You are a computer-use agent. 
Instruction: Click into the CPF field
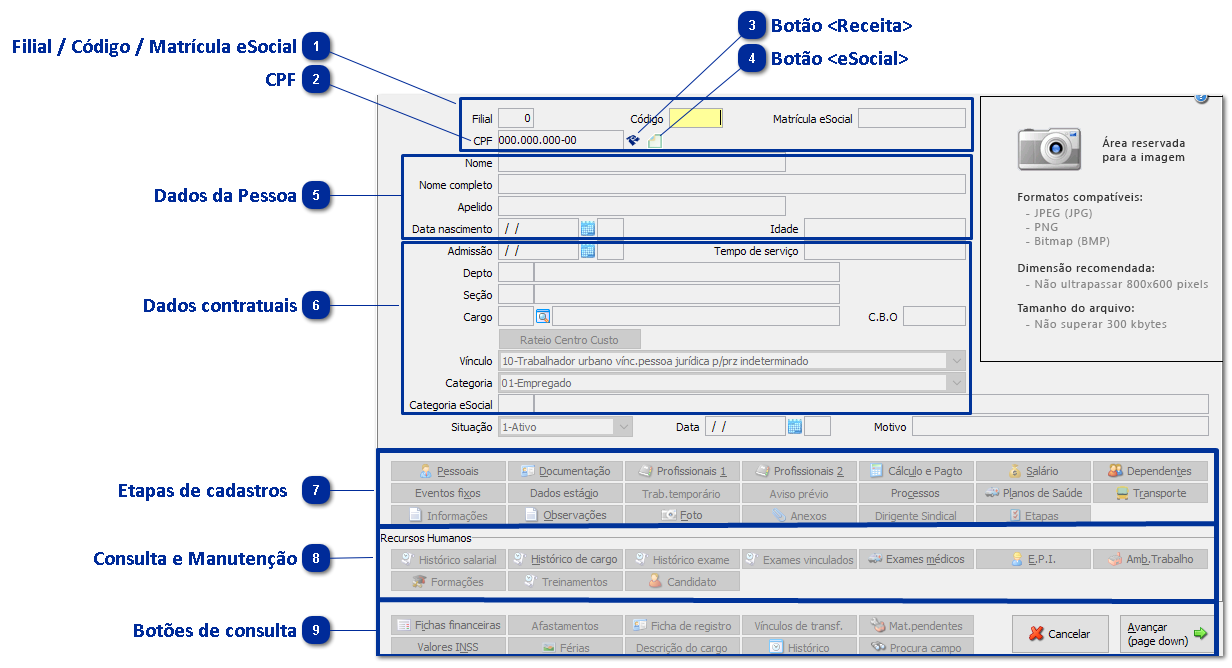click(x=560, y=140)
